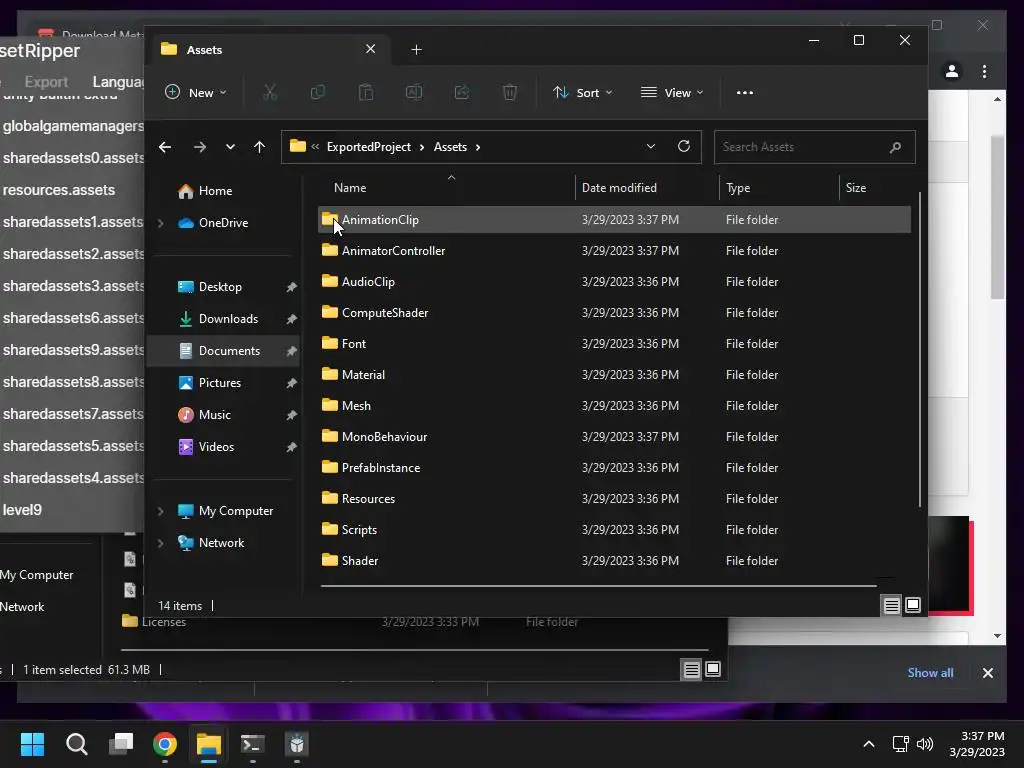Open the Chrome profile icon in background browser

point(952,71)
